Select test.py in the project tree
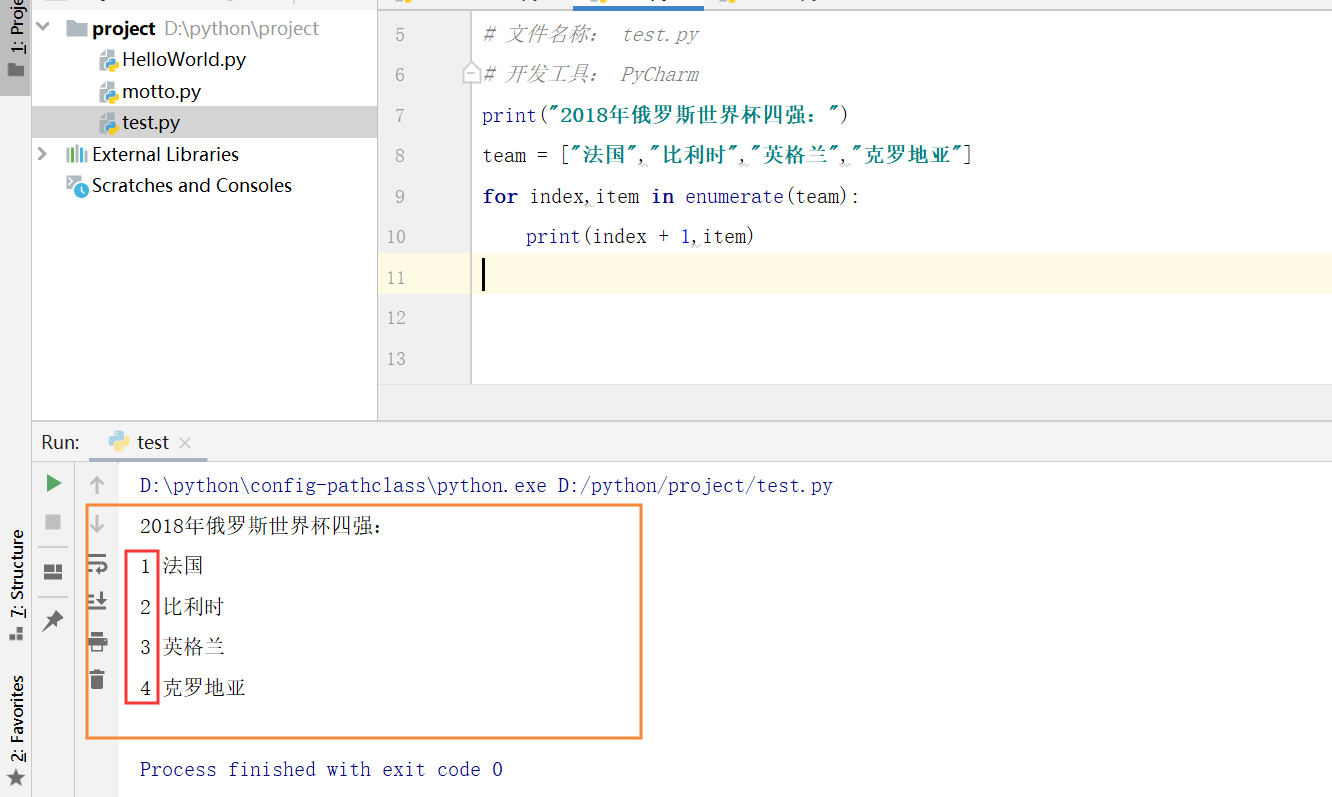The image size is (1332, 797). (150, 122)
